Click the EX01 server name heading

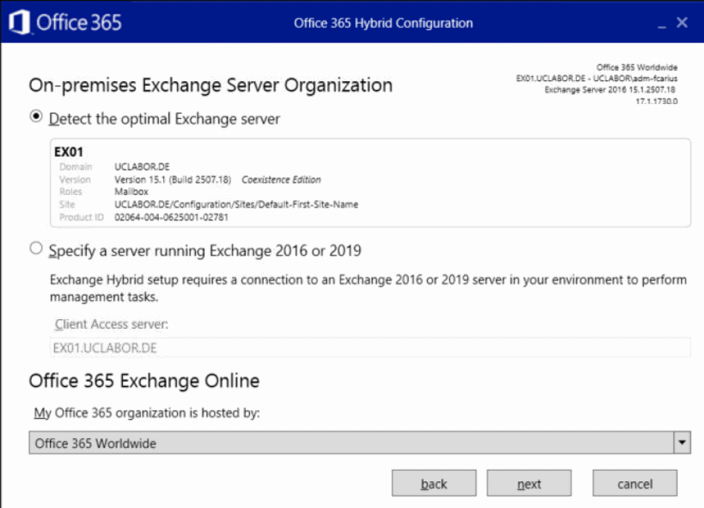coord(69,152)
